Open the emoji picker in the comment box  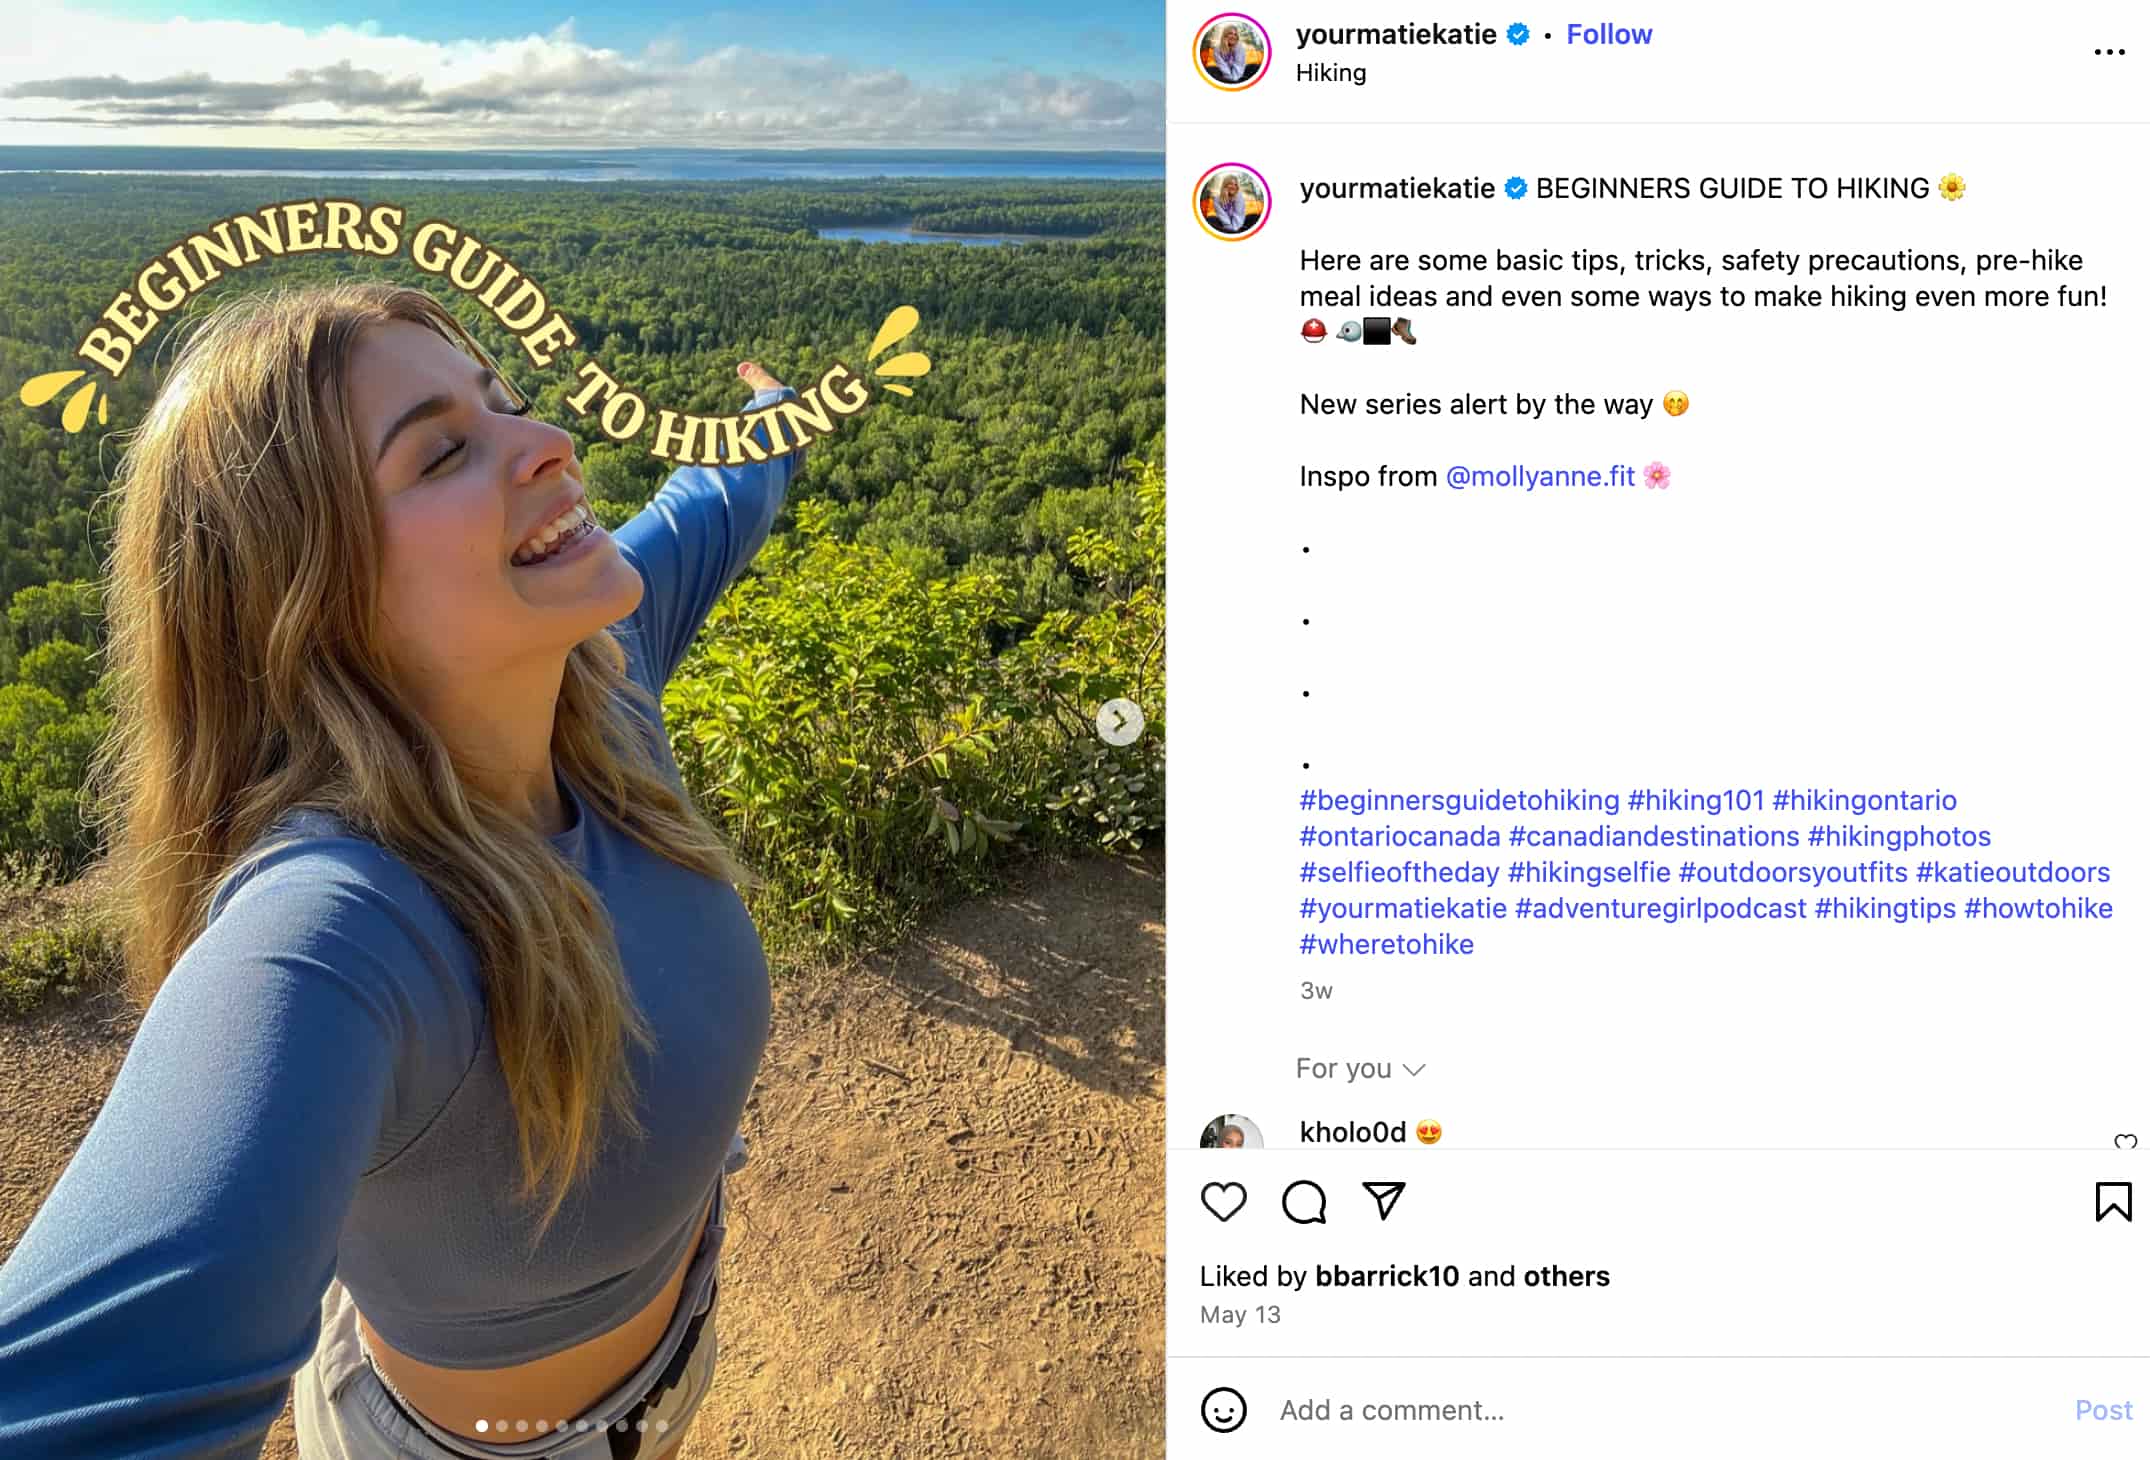pyautogui.click(x=1226, y=1410)
